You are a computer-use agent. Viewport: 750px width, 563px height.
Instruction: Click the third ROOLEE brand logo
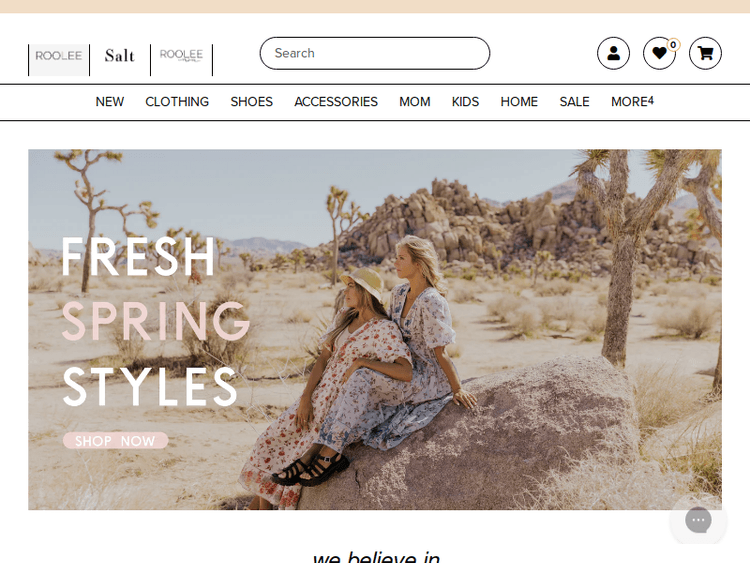tap(181, 57)
